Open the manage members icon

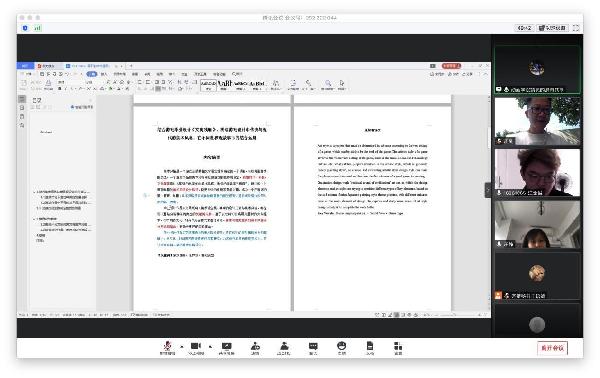284,348
